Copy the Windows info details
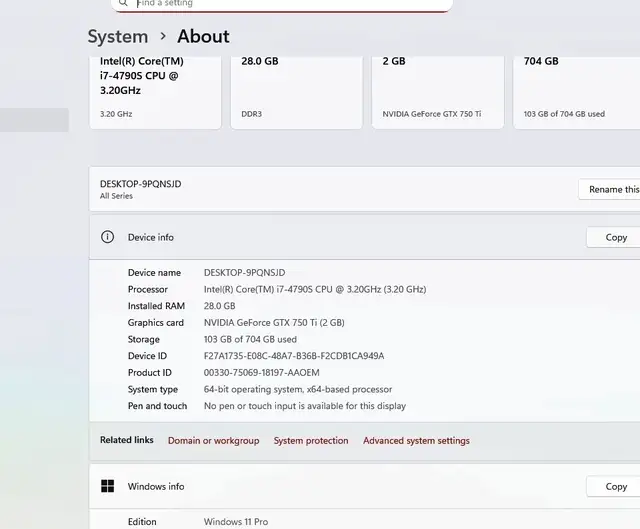 [x=613, y=487]
